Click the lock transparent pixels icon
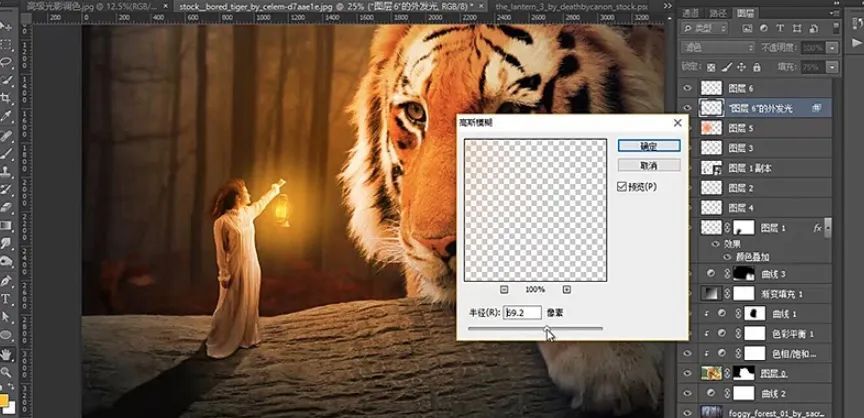 pos(712,67)
